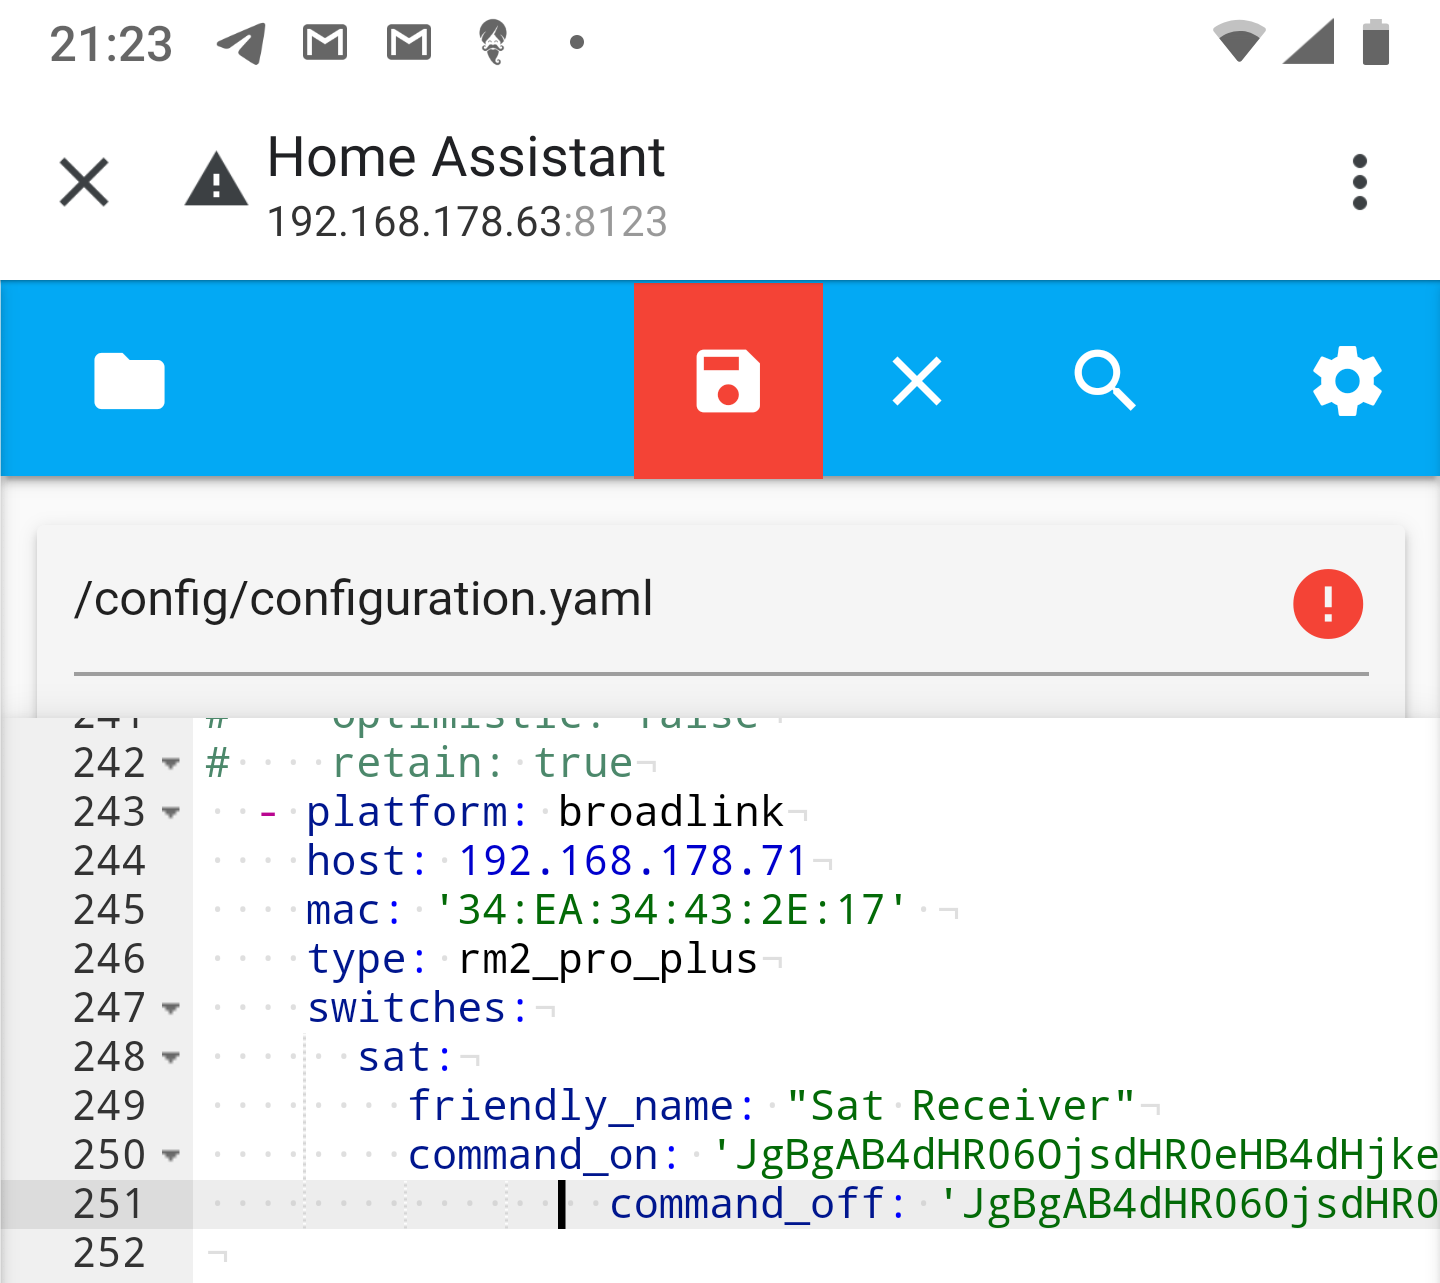Open the browser overflow menu

1359,182
